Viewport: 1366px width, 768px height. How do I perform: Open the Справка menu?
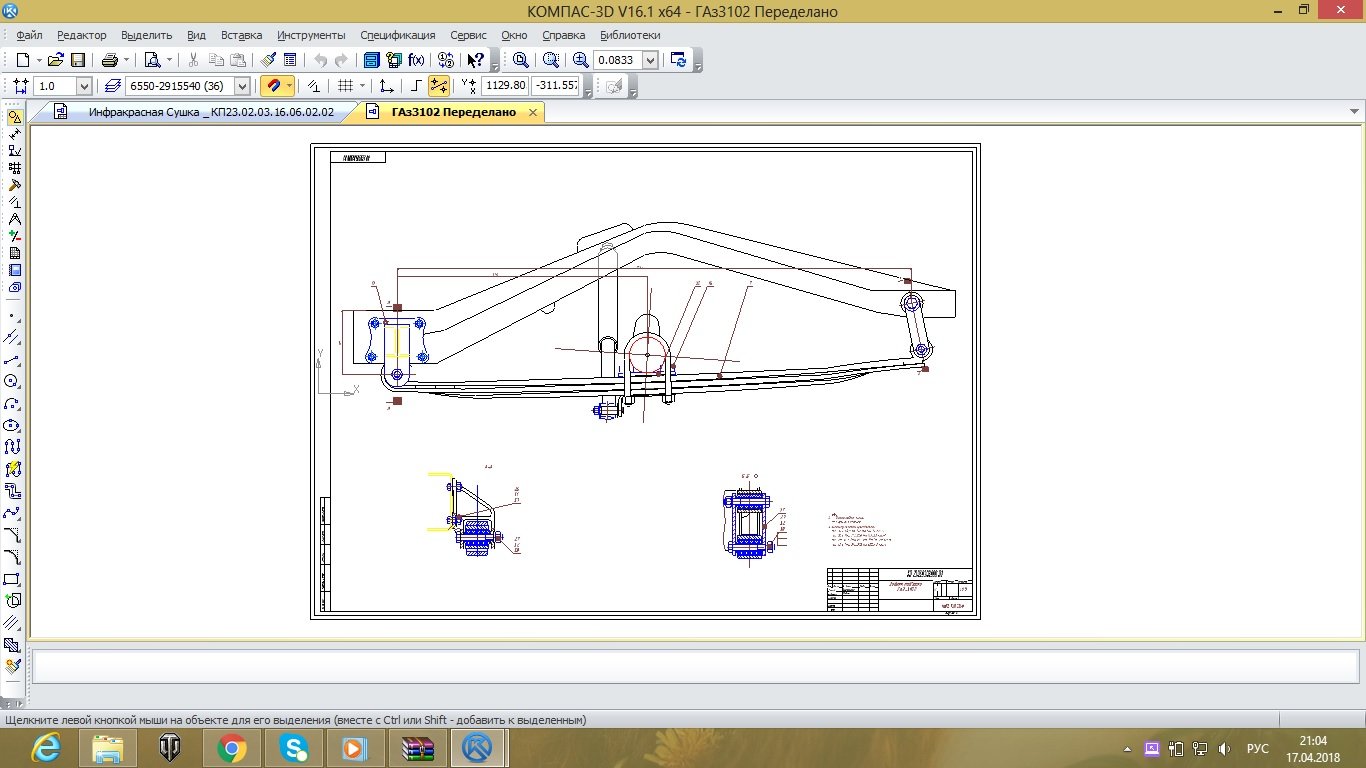[563, 35]
